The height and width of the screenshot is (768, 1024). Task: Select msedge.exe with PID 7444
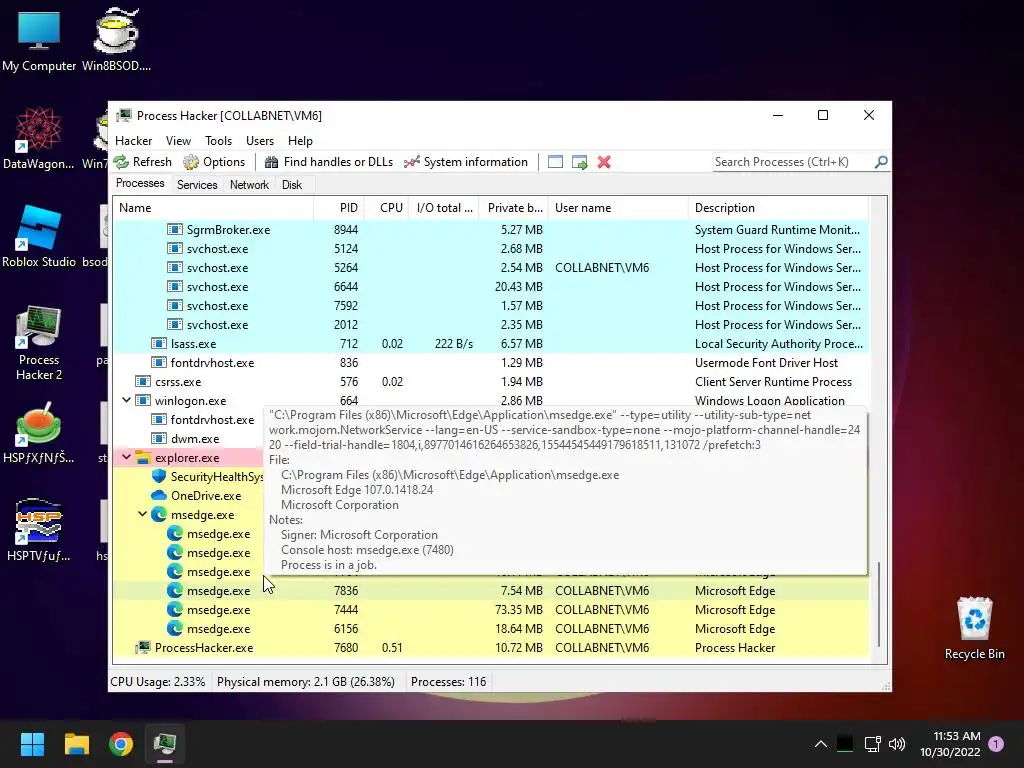(491, 609)
